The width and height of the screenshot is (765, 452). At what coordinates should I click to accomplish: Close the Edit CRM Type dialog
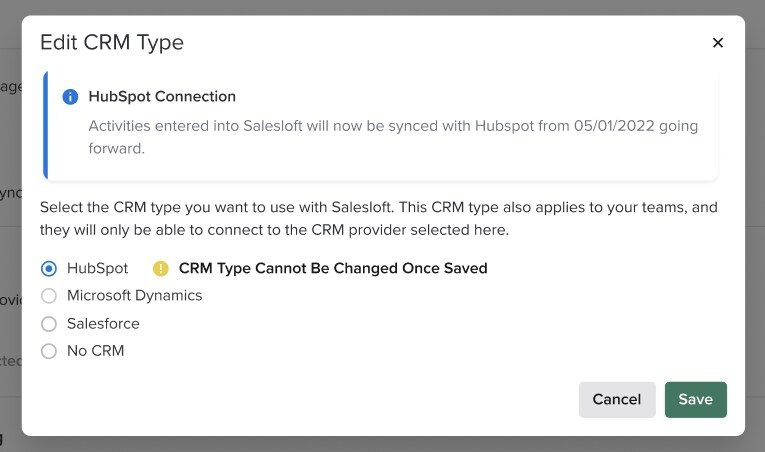[717, 42]
